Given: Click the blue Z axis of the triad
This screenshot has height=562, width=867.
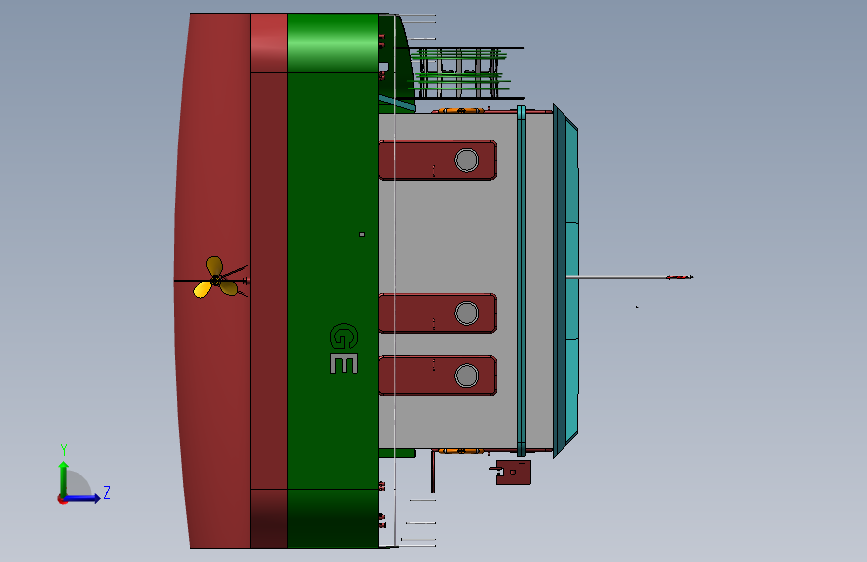Looking at the screenshot, I should pos(83,498).
